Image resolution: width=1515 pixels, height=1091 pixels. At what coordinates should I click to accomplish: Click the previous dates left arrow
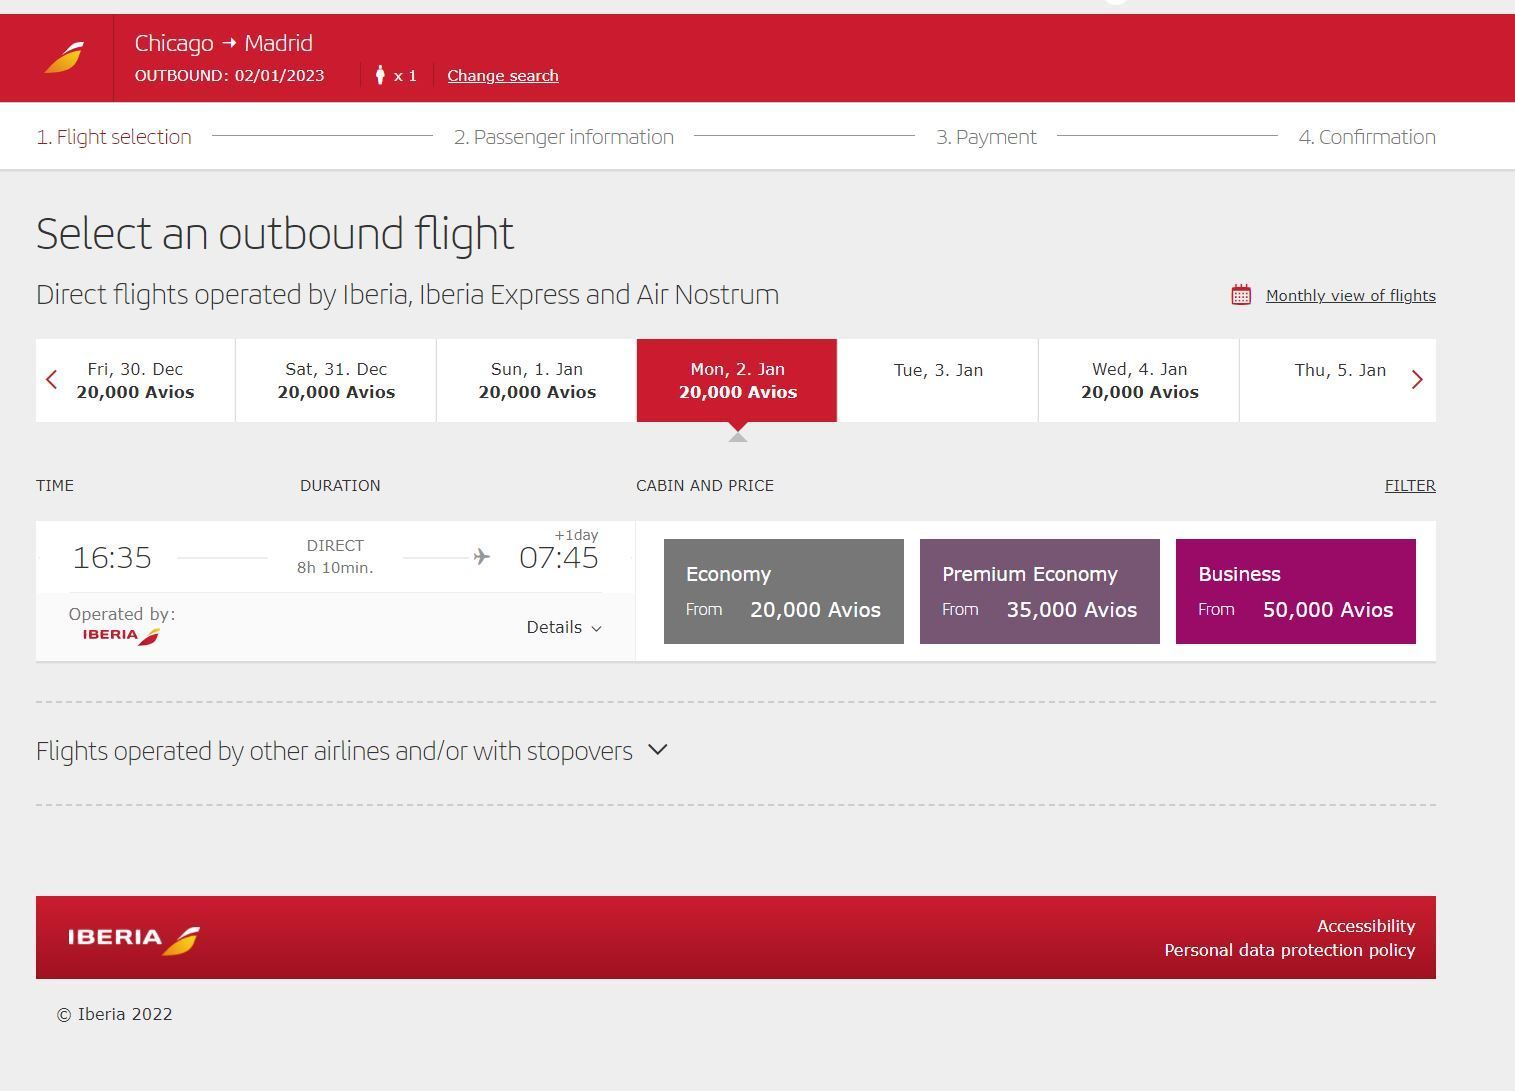pos(52,380)
